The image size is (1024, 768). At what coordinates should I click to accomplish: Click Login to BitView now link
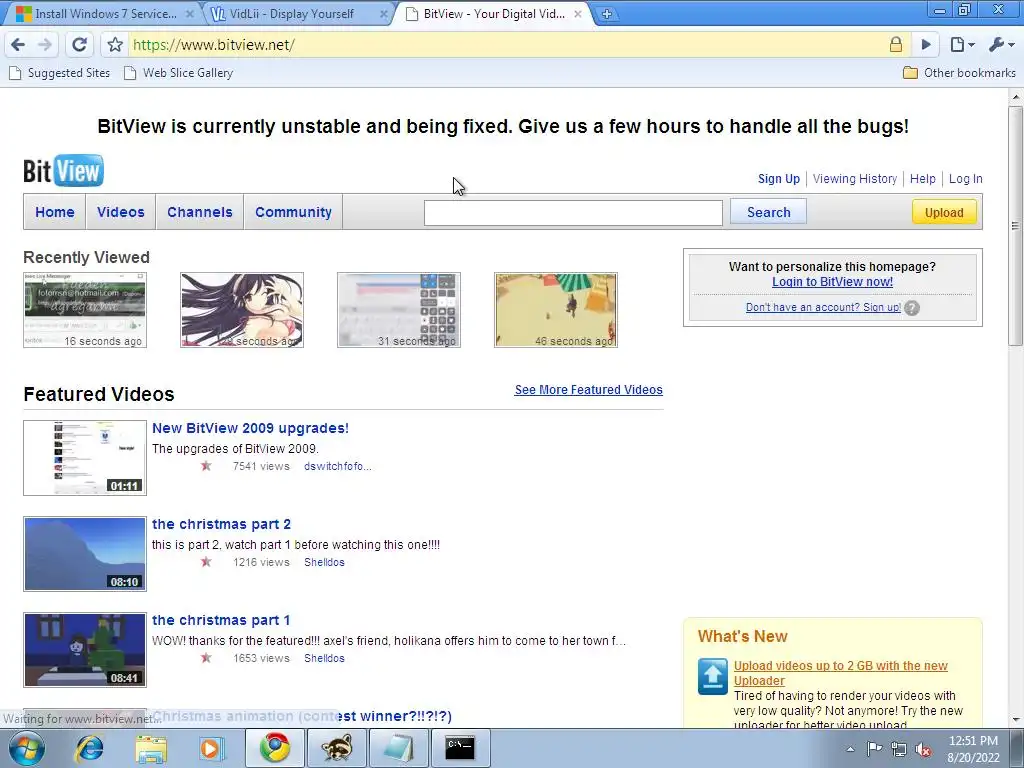tap(832, 282)
